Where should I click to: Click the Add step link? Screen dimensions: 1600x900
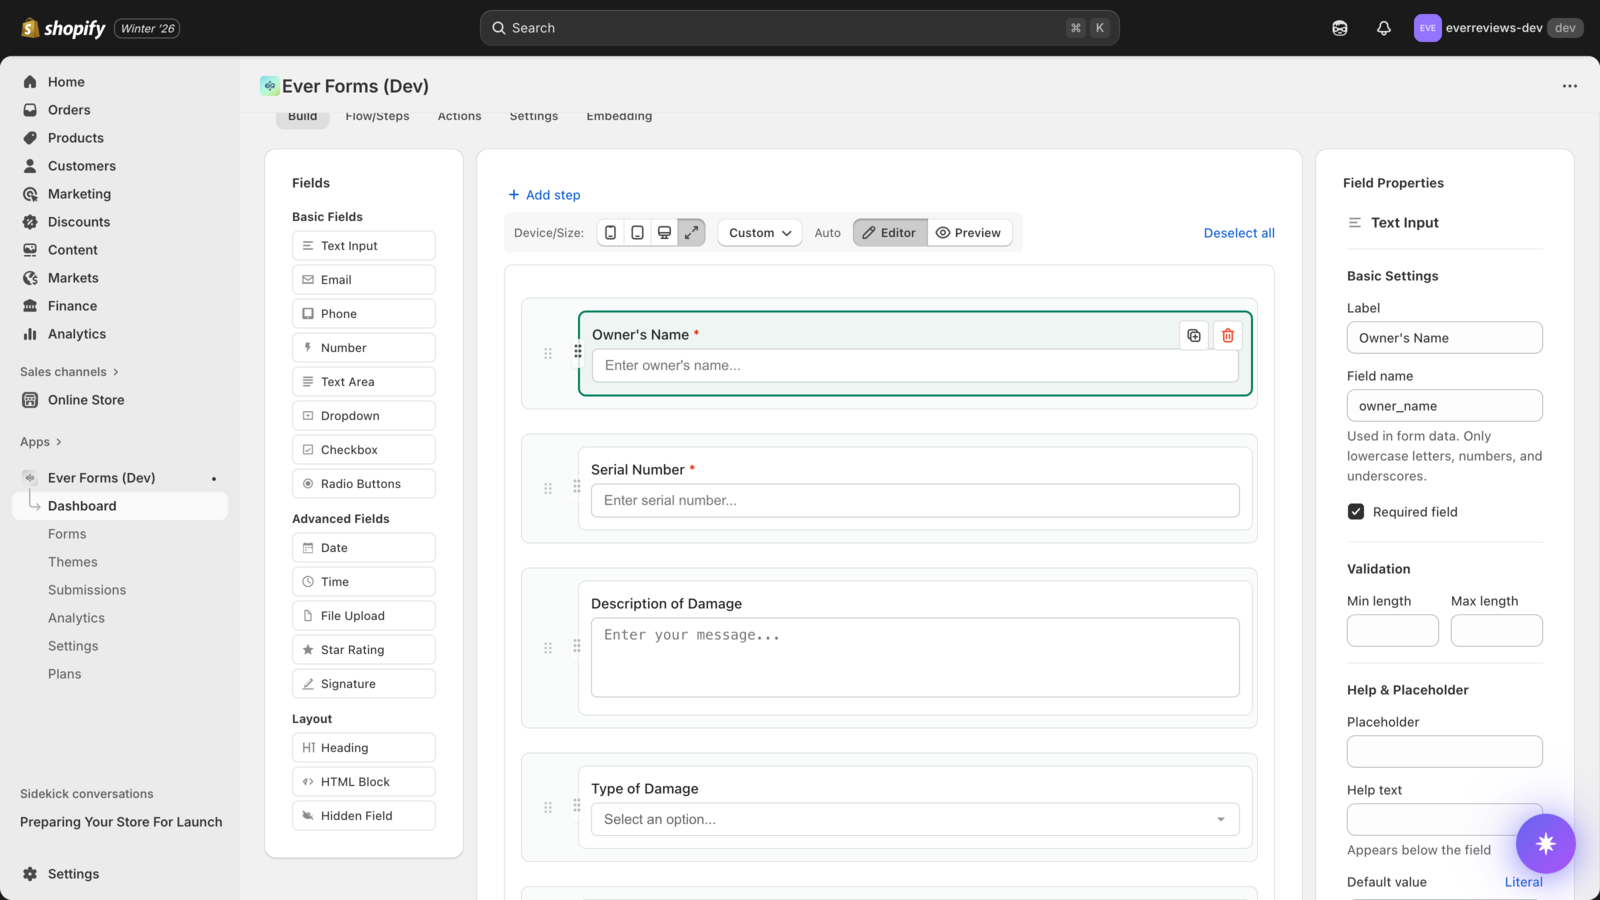tap(544, 195)
